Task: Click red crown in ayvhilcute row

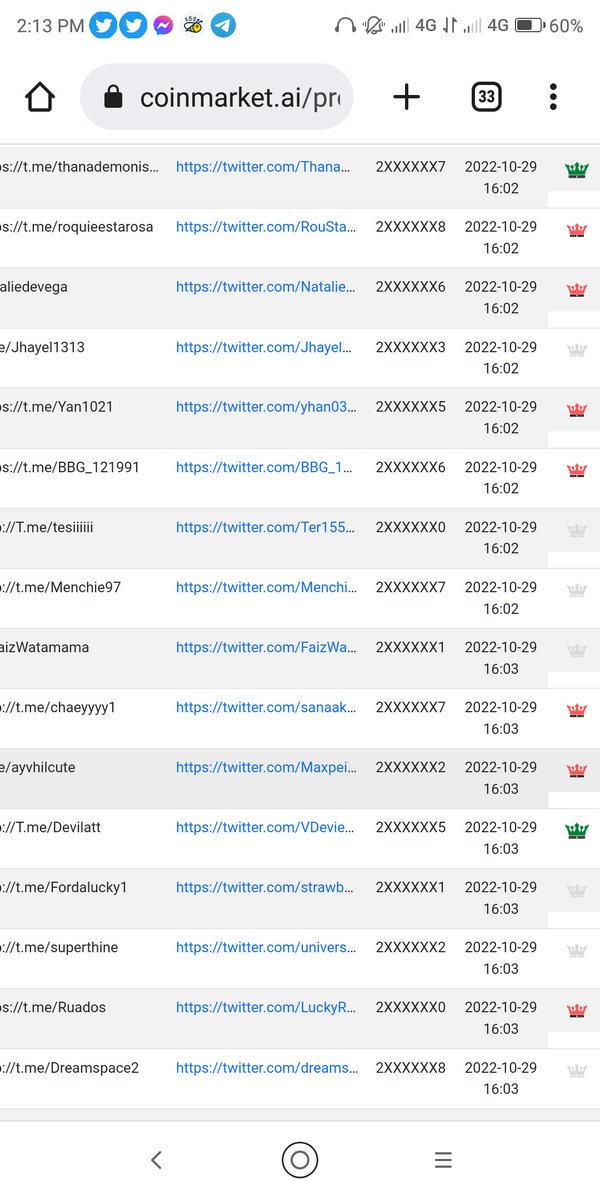Action: coord(577,770)
